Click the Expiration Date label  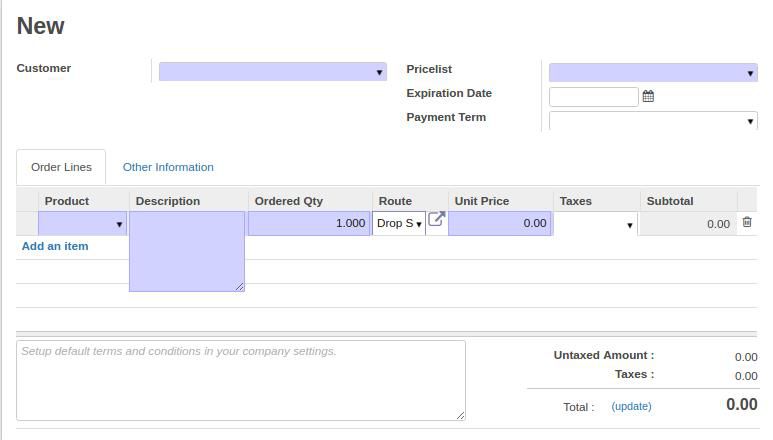[x=449, y=93]
